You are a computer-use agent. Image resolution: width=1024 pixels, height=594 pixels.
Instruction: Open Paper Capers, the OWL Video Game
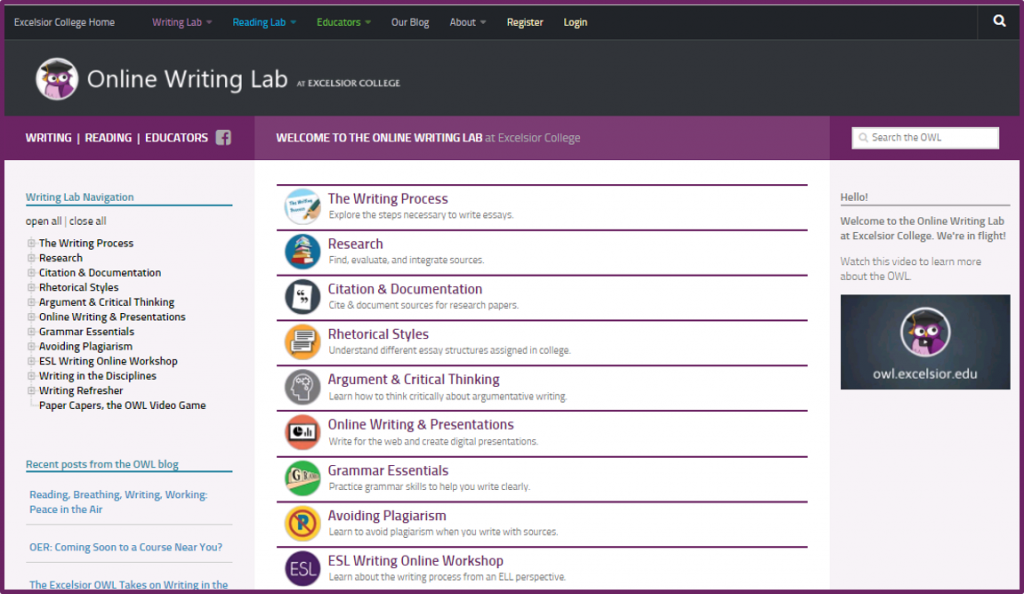122,405
